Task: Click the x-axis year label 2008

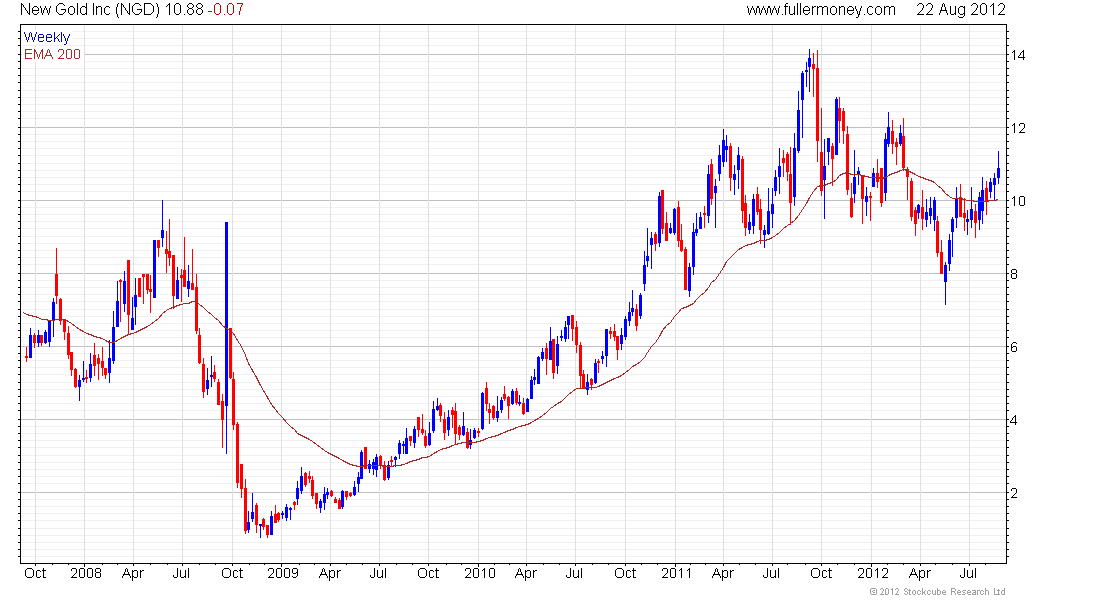Action: point(86,573)
